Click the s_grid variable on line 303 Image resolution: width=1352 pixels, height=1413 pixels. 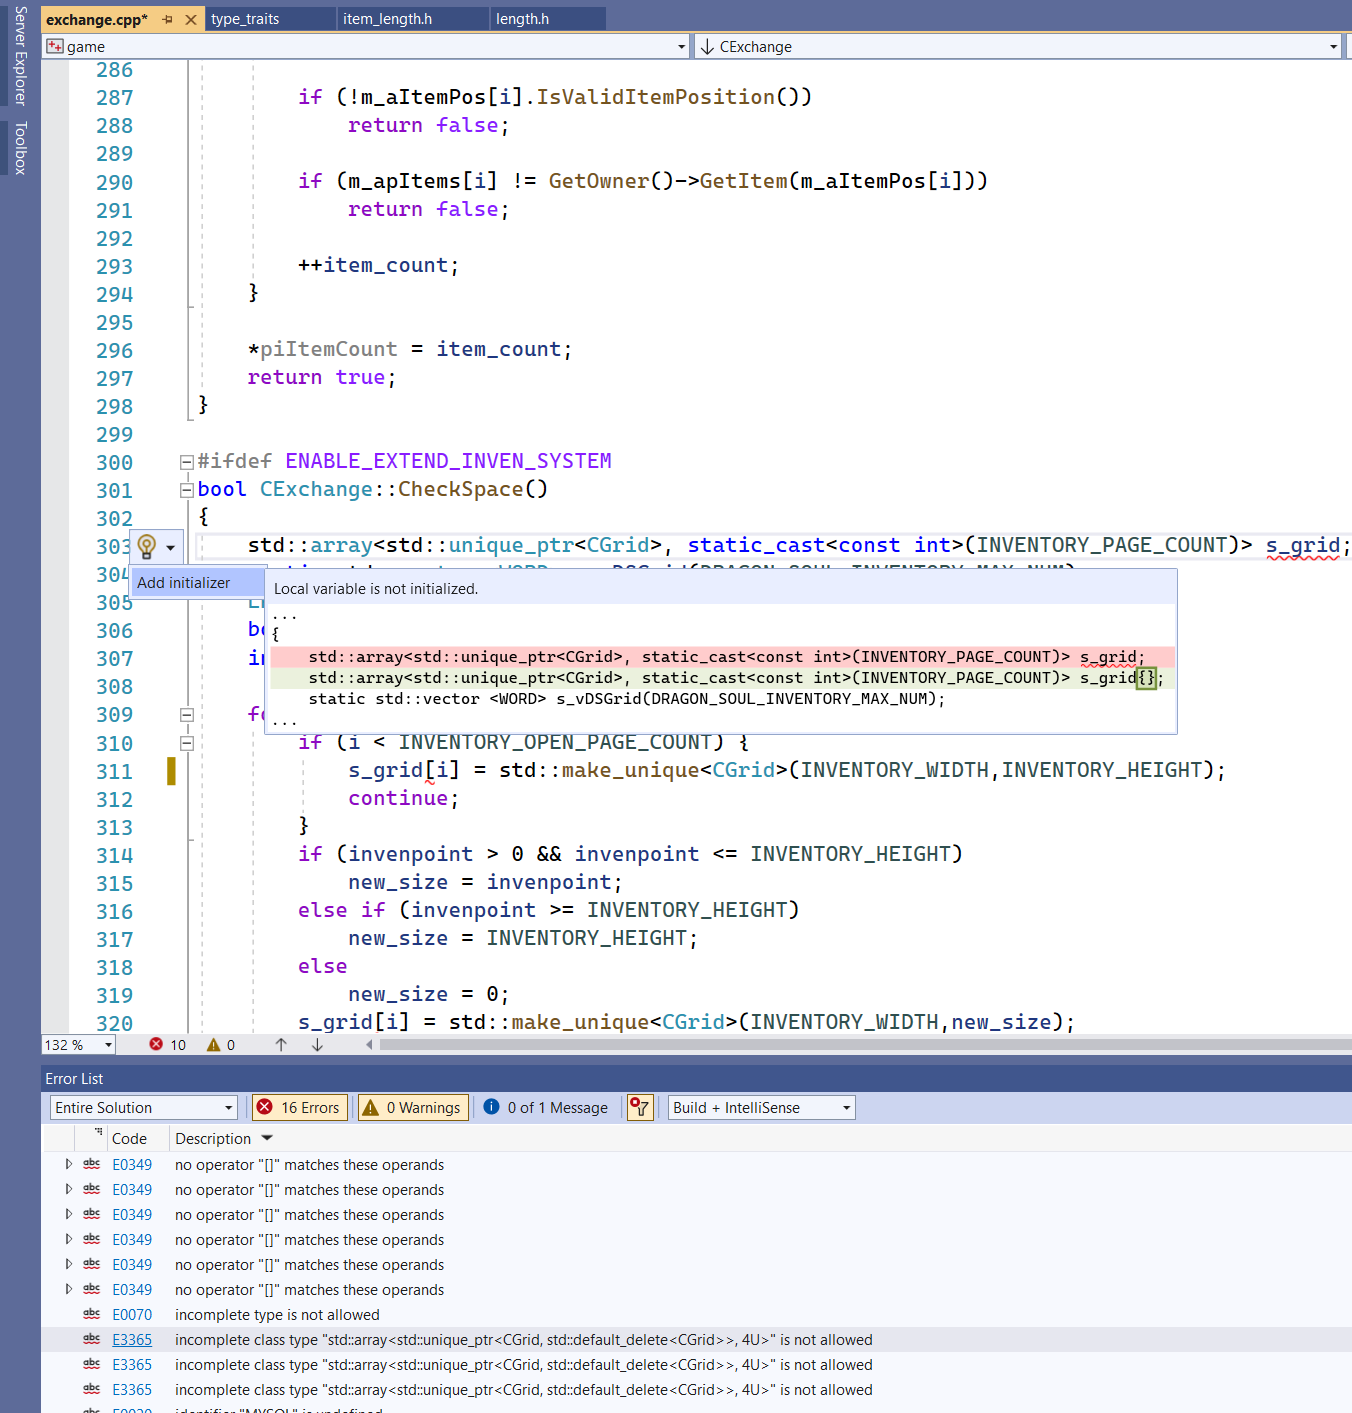tap(1302, 545)
